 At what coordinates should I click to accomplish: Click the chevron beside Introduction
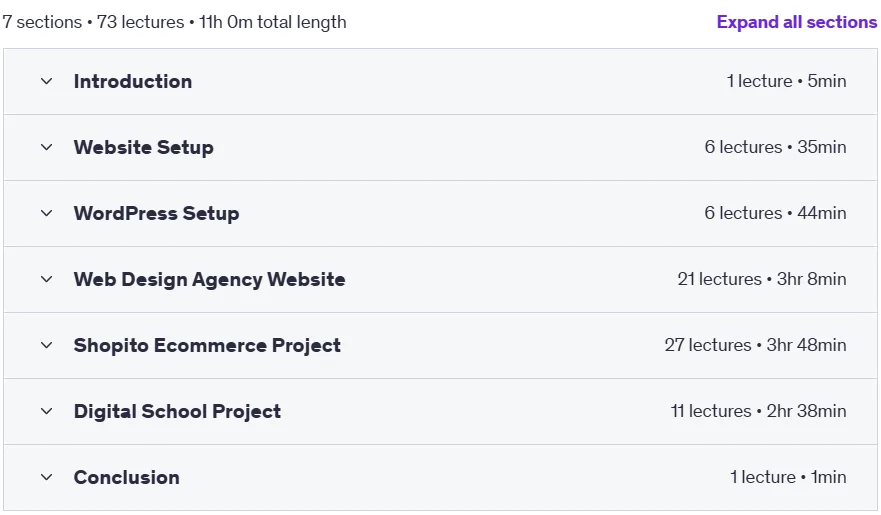pos(47,81)
